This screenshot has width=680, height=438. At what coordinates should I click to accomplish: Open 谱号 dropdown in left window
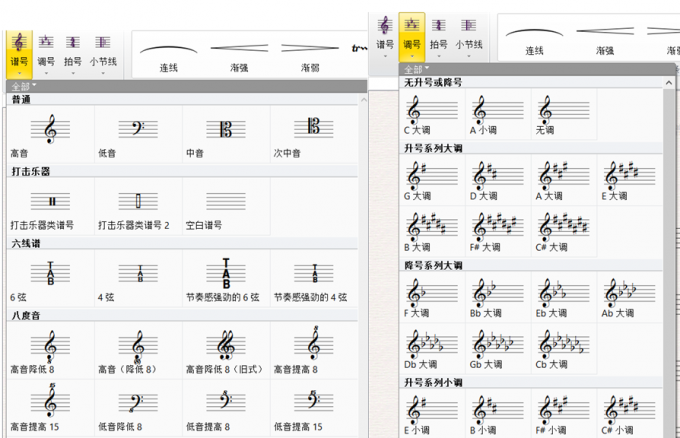(19, 54)
